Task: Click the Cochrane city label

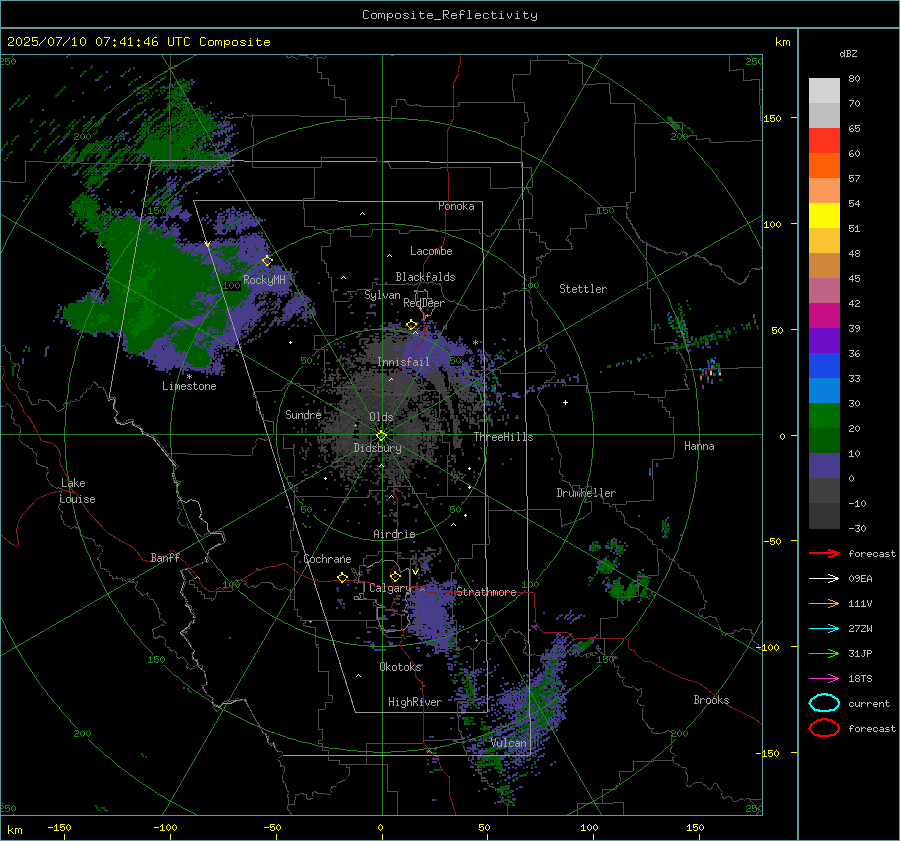Action: click(327, 559)
